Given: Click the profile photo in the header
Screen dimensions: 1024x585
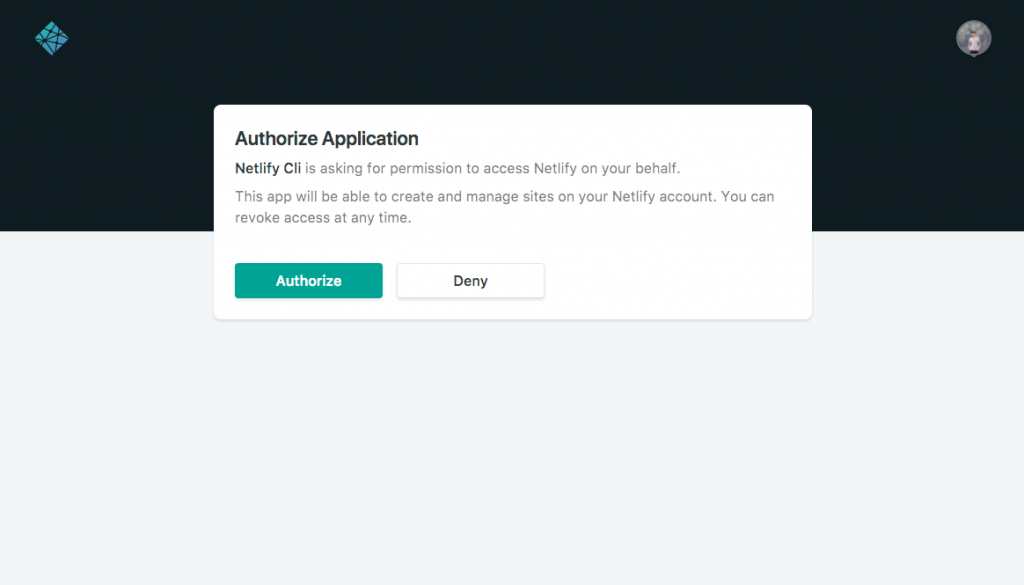Looking at the screenshot, I should point(973,38).
